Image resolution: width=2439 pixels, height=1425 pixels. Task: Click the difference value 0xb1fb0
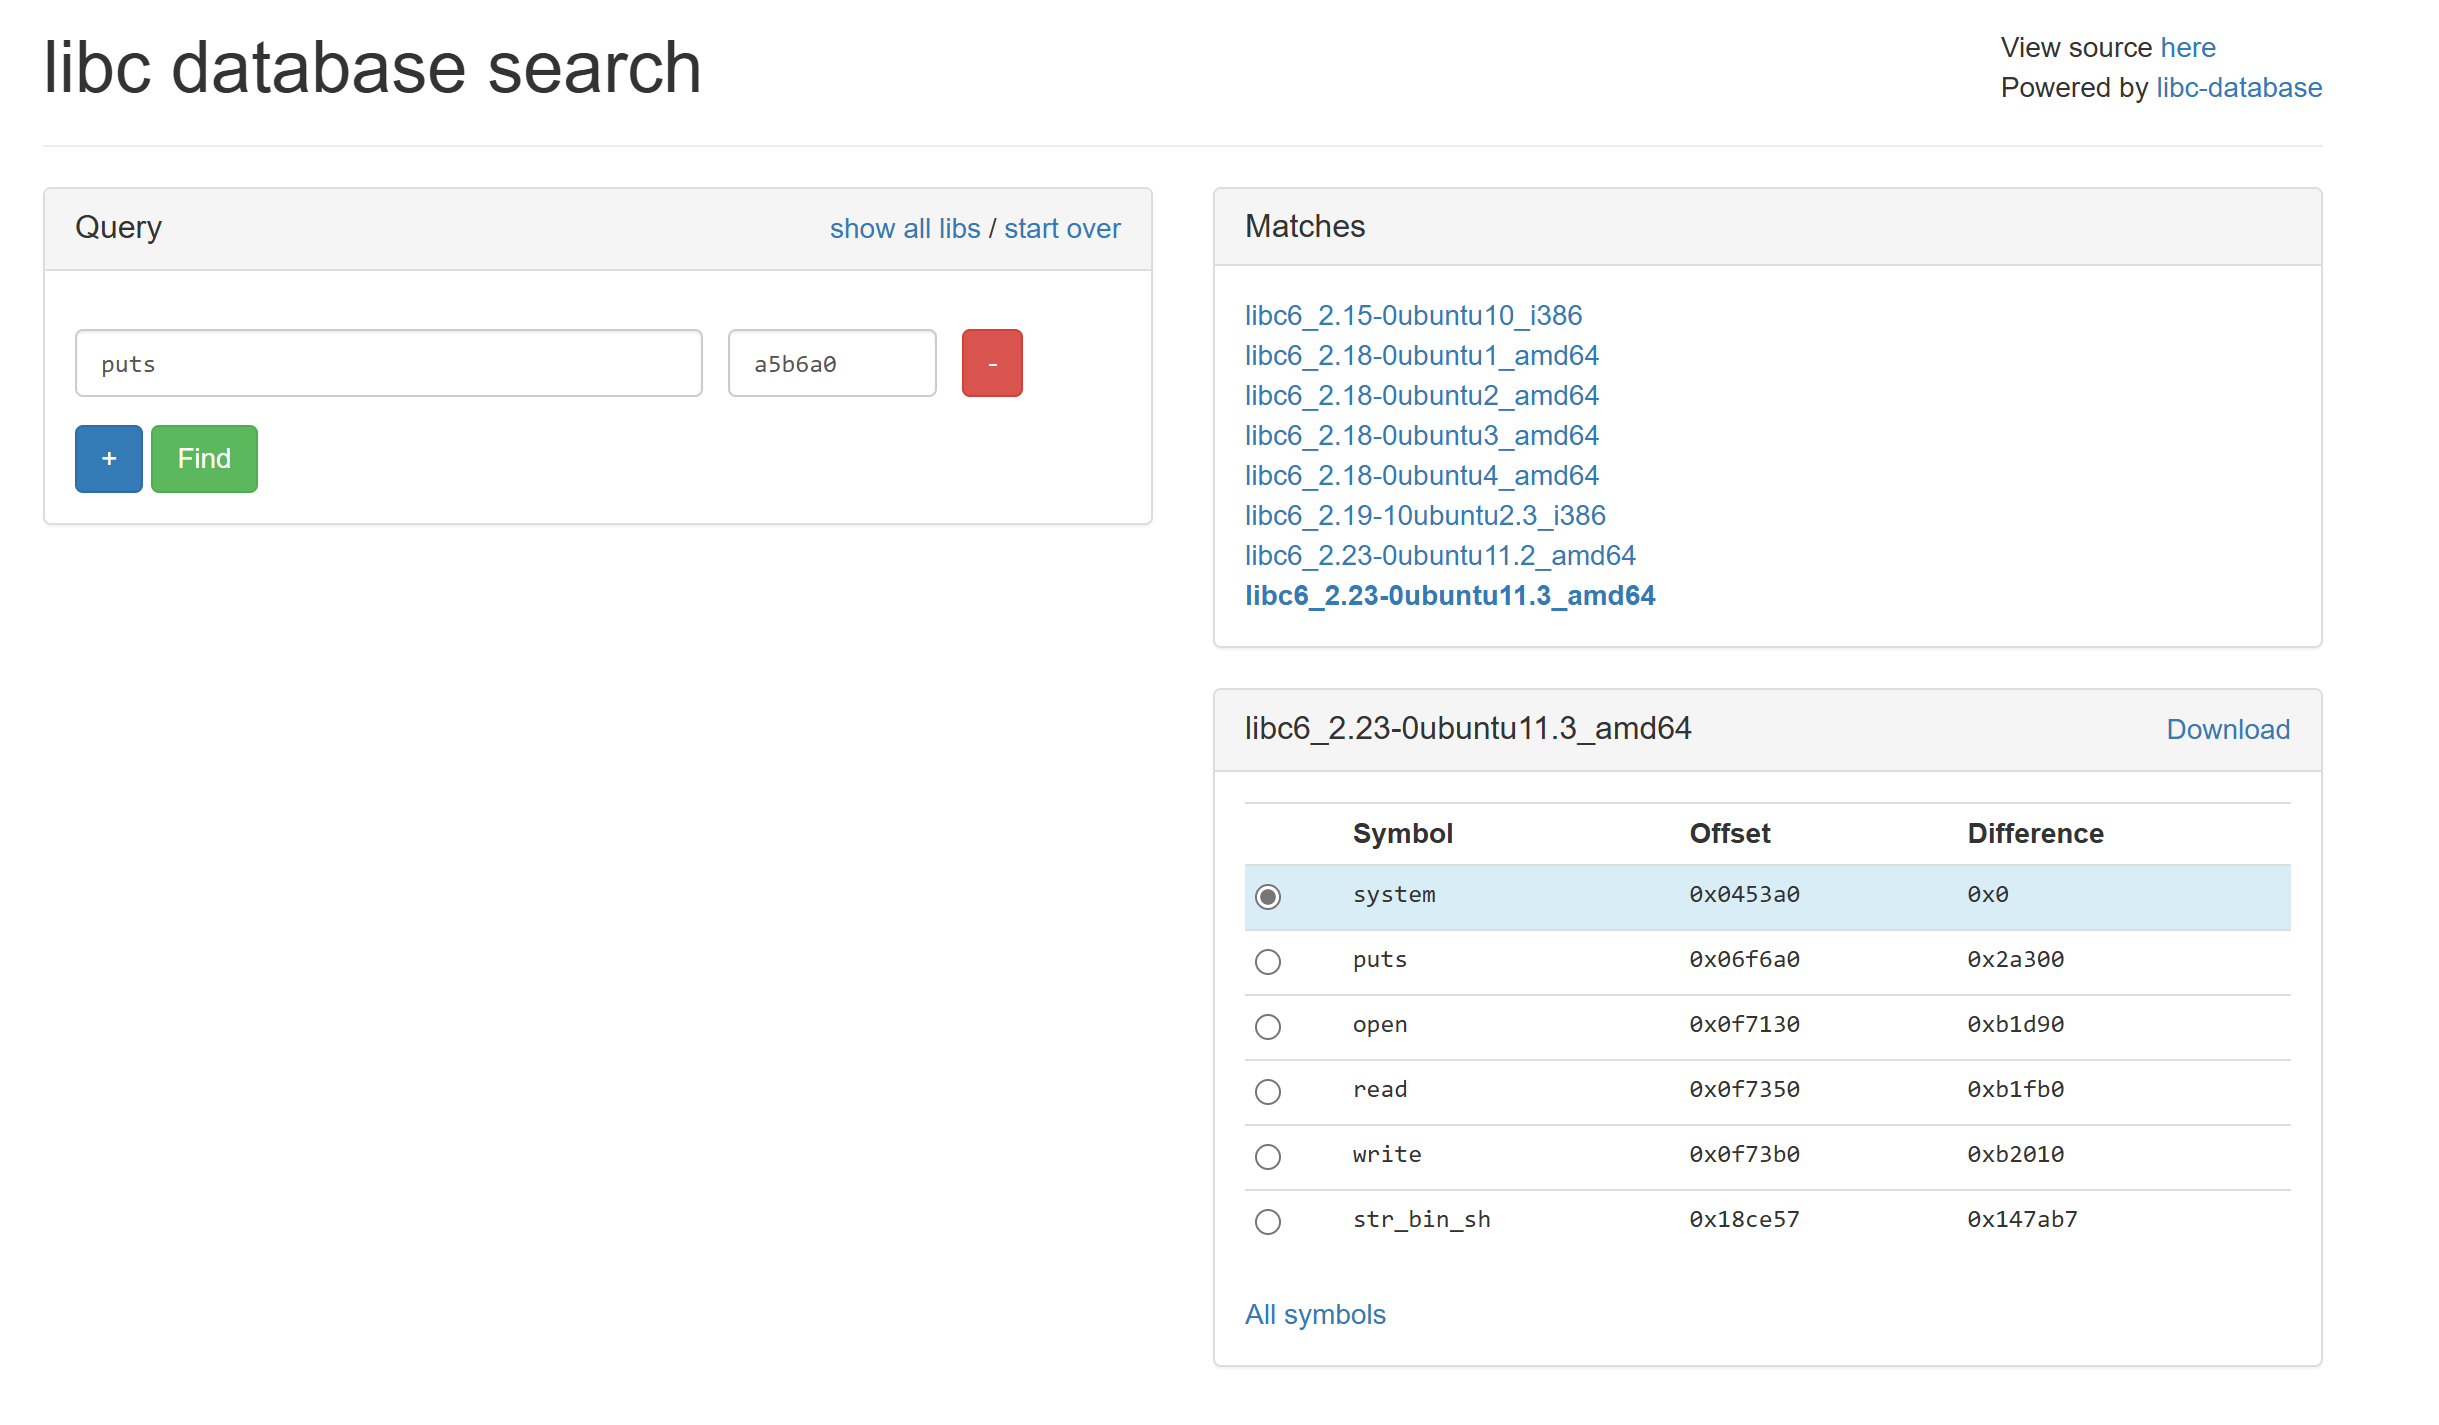(x=2015, y=1089)
